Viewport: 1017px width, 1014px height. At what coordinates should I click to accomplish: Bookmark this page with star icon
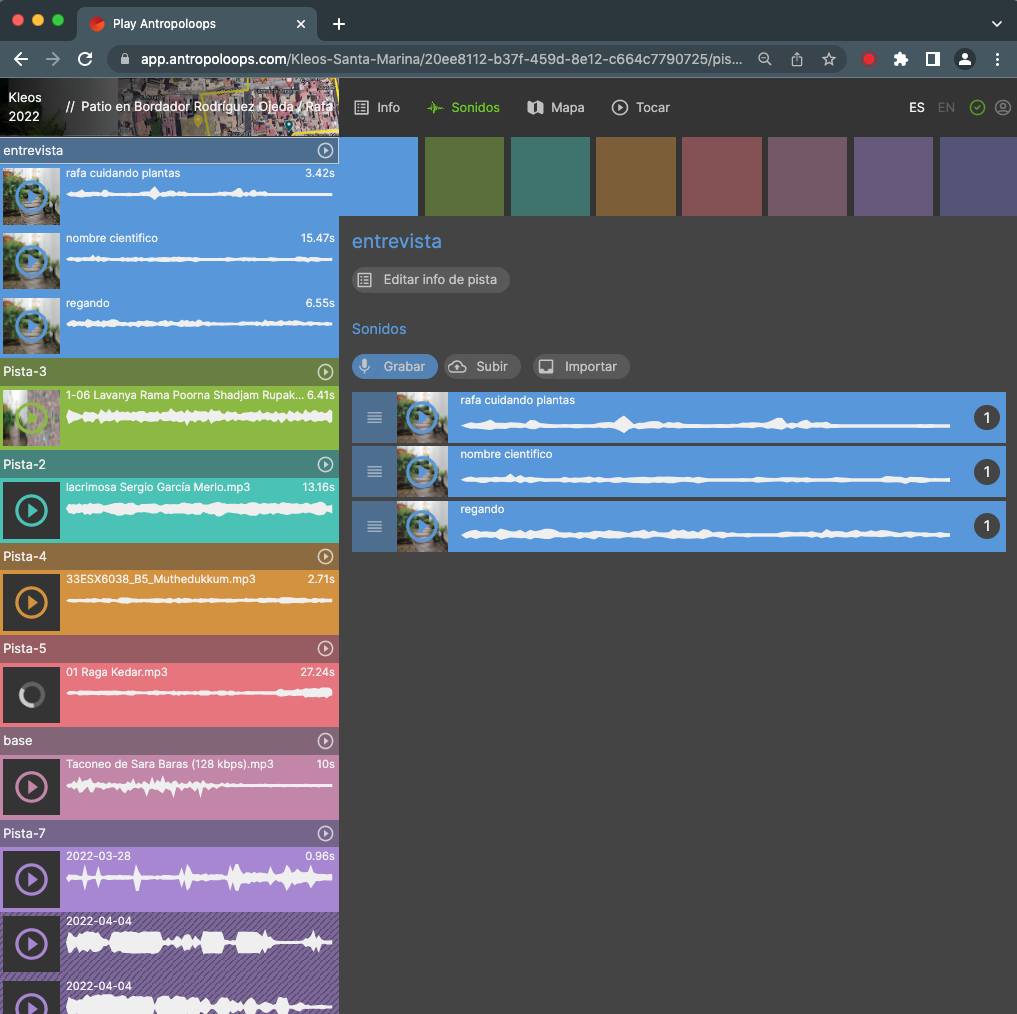tap(829, 59)
